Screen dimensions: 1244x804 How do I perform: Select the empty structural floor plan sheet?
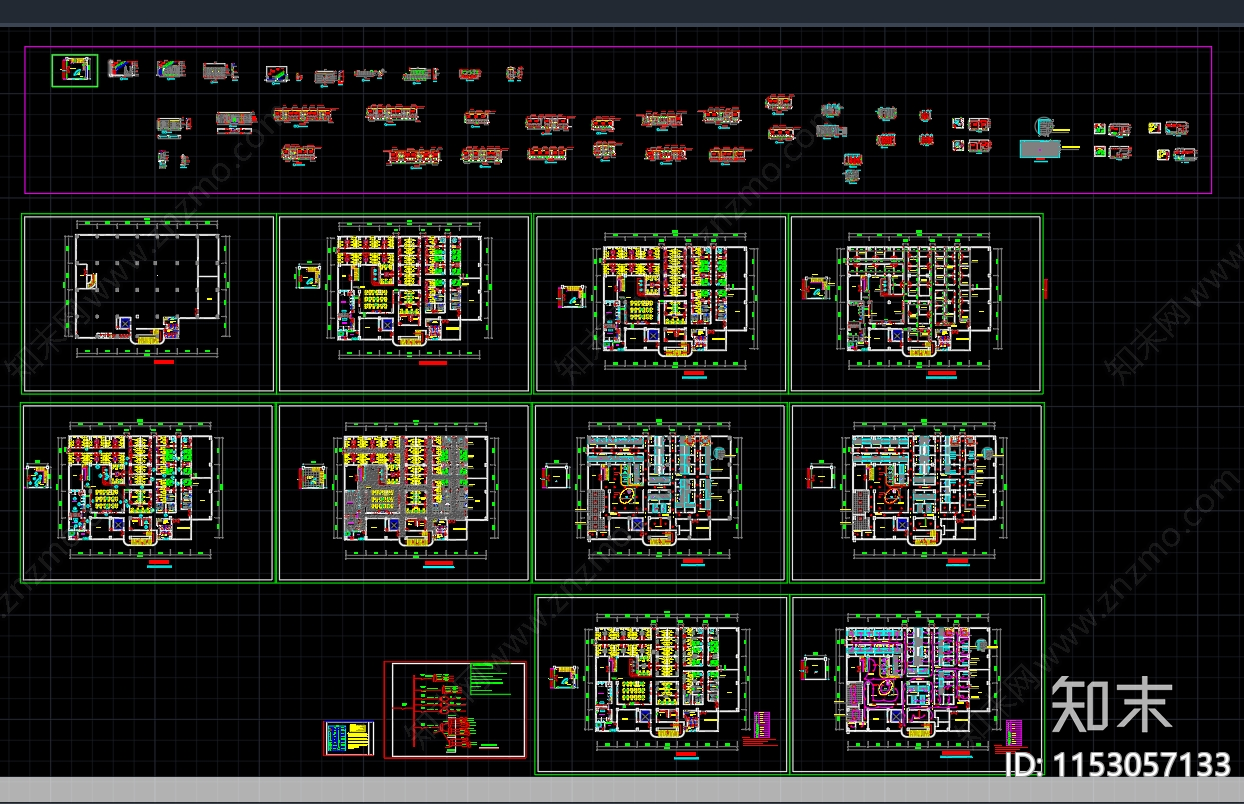coord(148,303)
